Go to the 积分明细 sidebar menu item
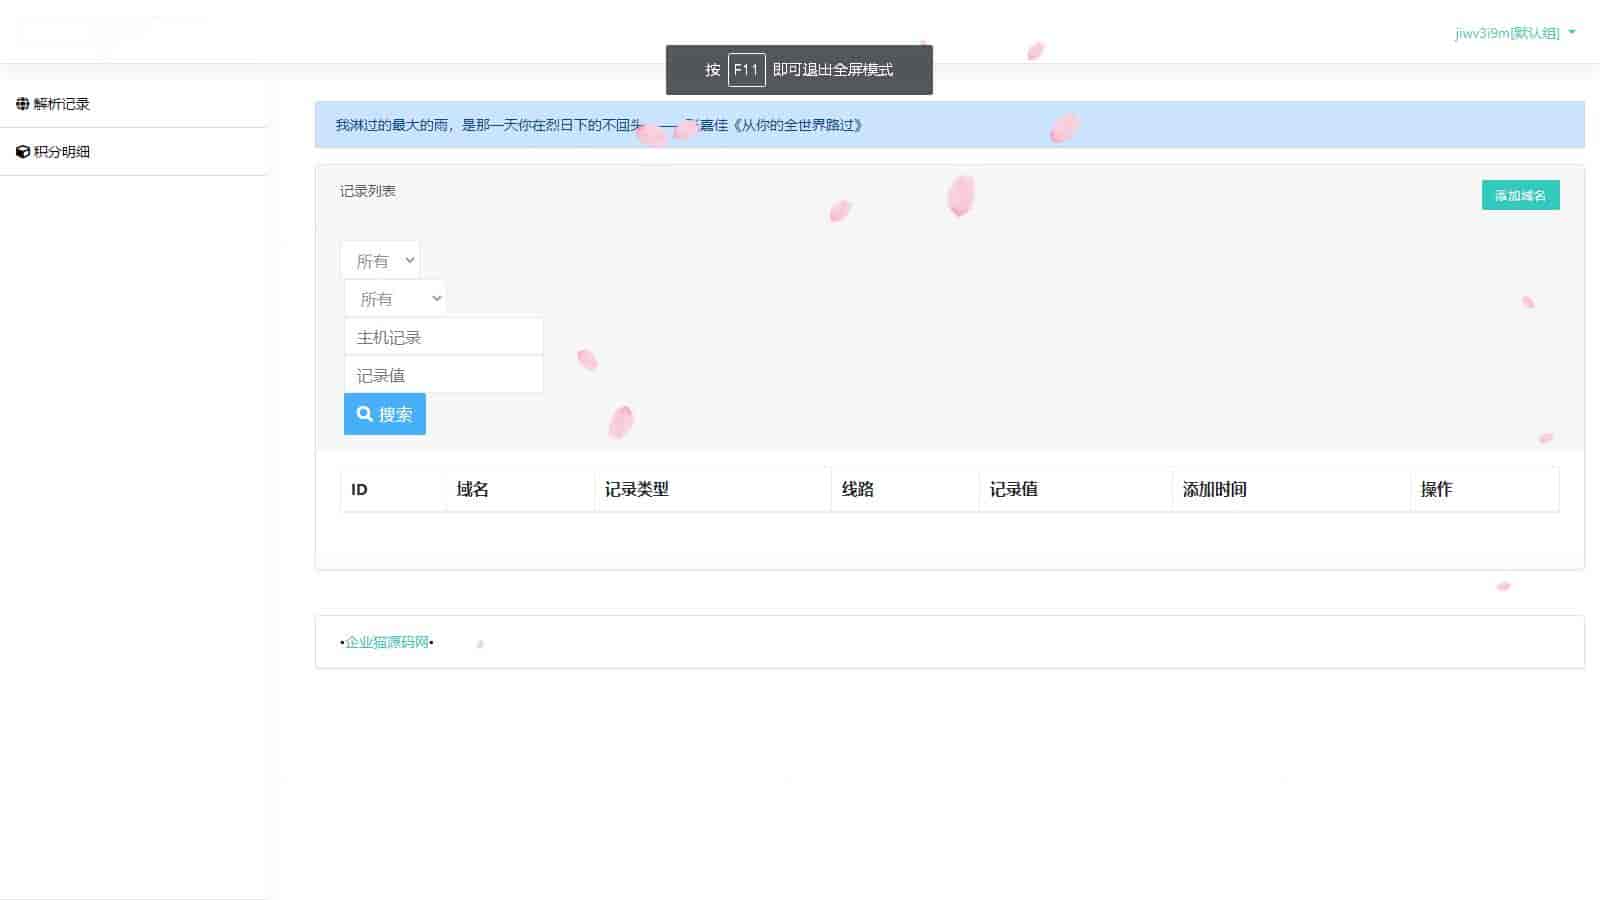The image size is (1600, 900). tap(61, 152)
